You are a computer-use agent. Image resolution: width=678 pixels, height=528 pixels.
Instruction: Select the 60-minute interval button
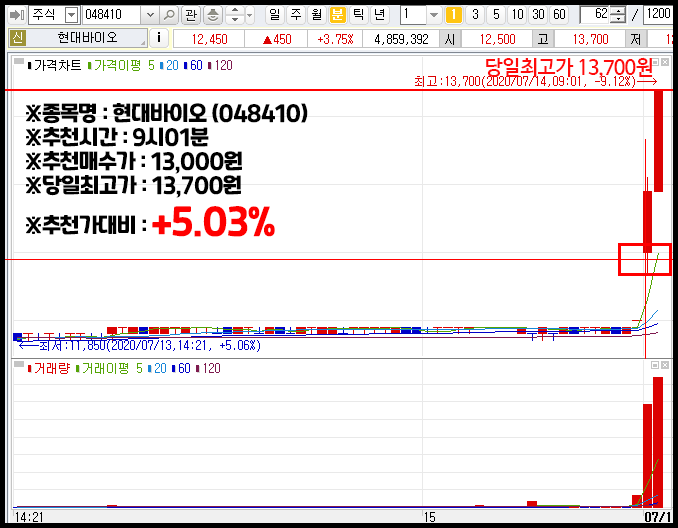coord(560,15)
